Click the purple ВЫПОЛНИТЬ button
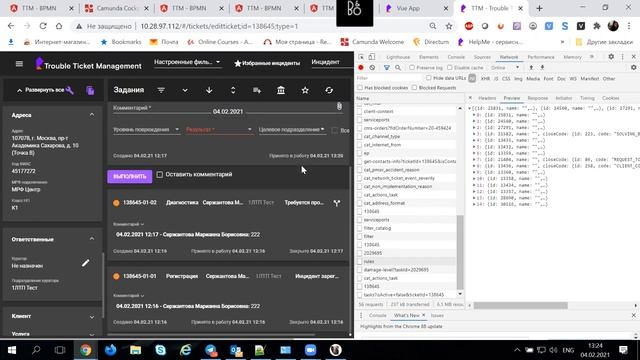The image size is (640, 360). click(x=130, y=176)
